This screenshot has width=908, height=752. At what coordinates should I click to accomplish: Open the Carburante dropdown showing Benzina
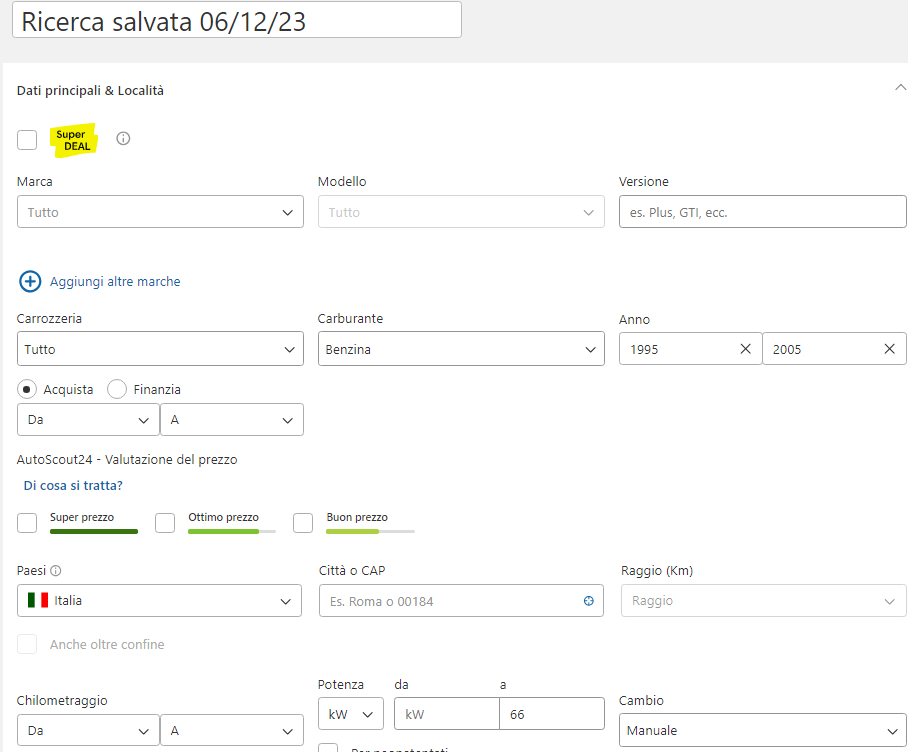(x=460, y=349)
